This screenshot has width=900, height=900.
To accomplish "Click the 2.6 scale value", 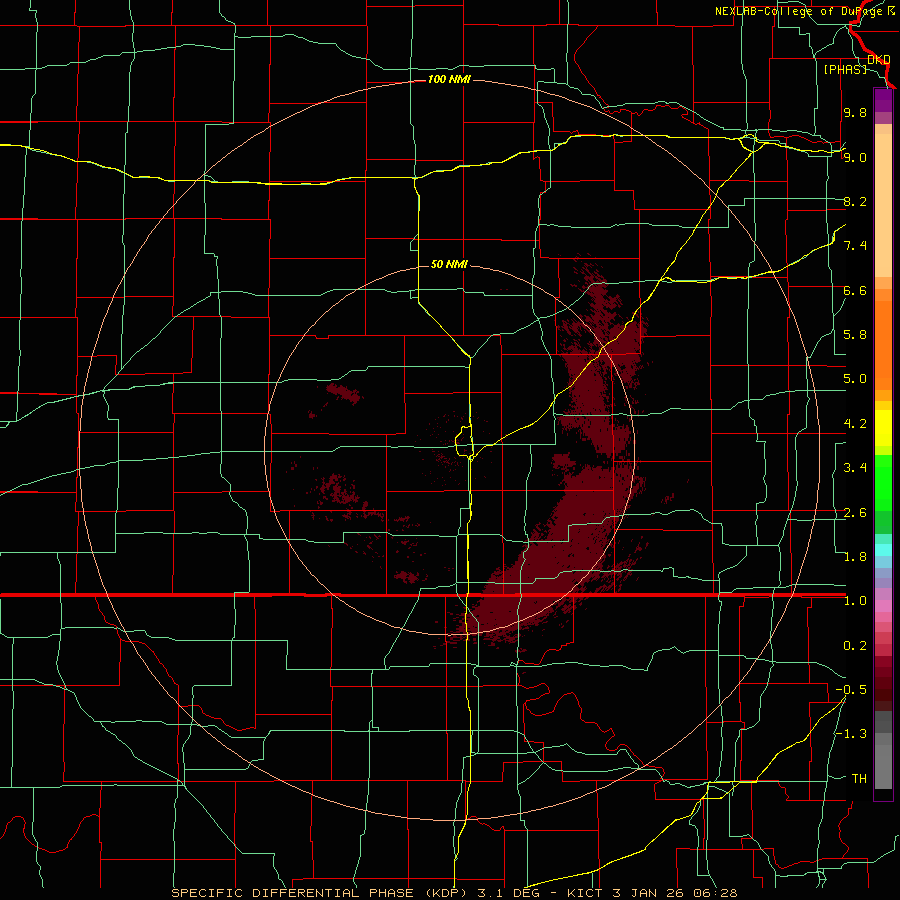I will [x=855, y=513].
